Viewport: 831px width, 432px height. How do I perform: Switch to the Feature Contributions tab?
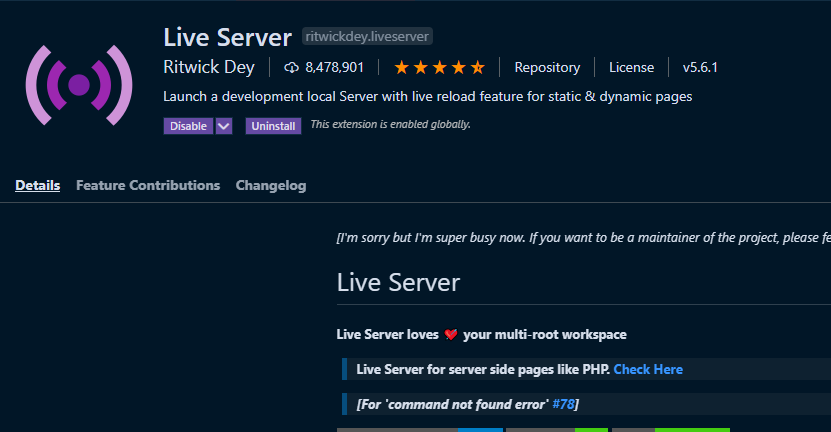pos(148,186)
